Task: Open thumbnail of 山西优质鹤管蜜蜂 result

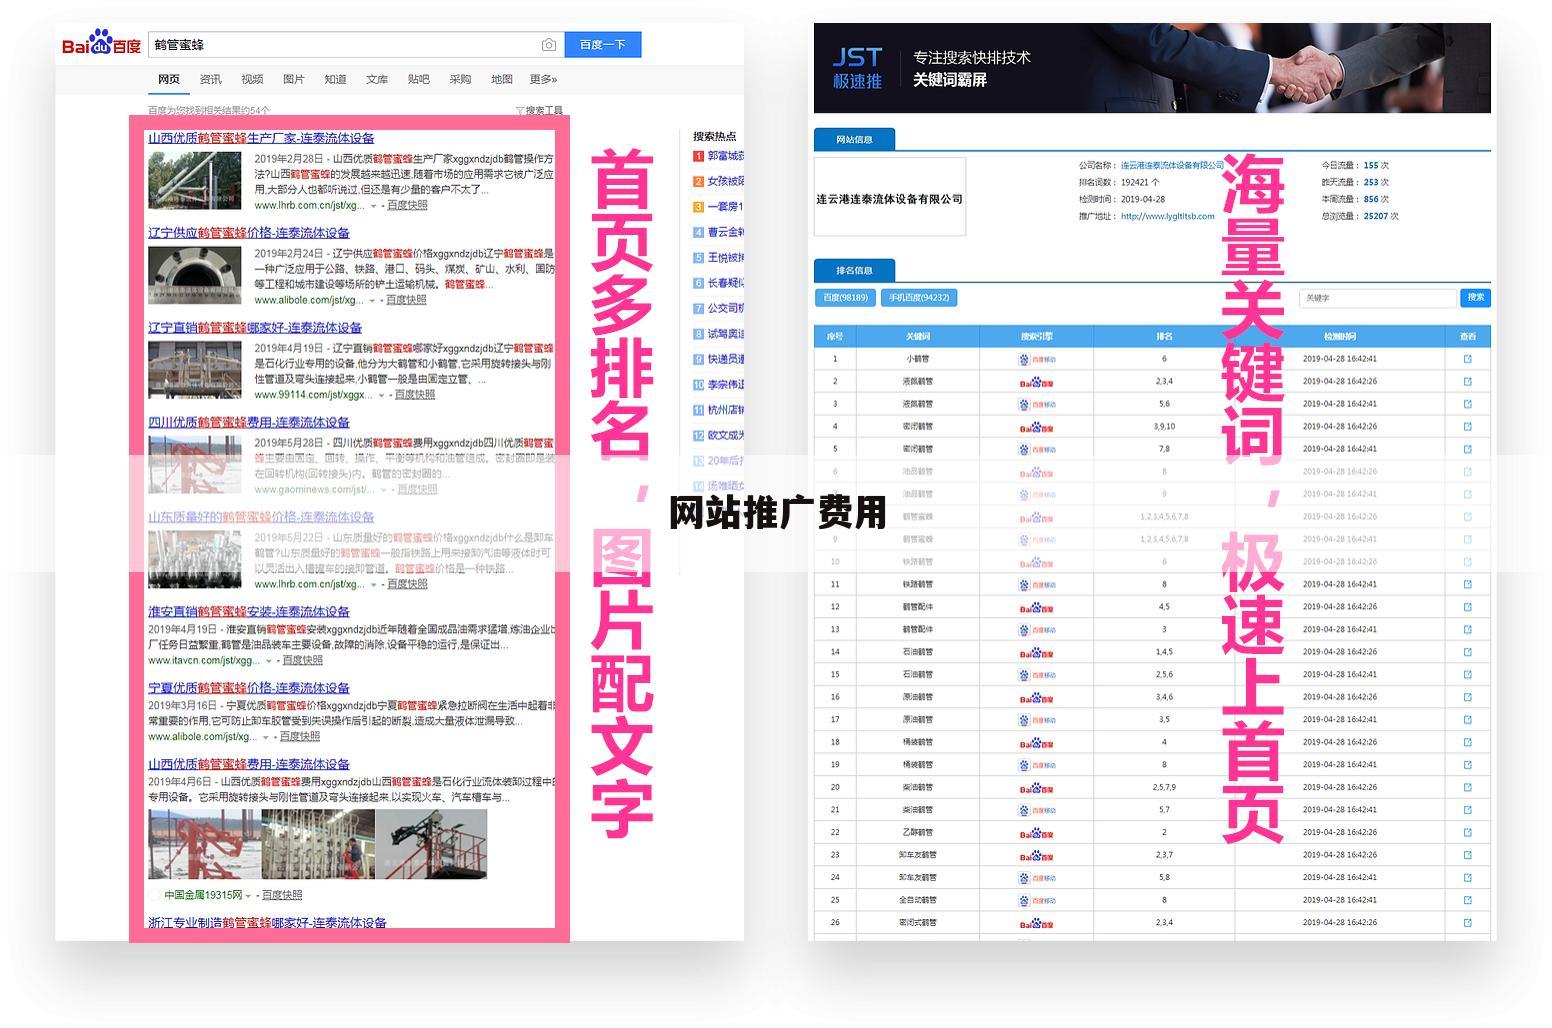Action: pos(195,180)
